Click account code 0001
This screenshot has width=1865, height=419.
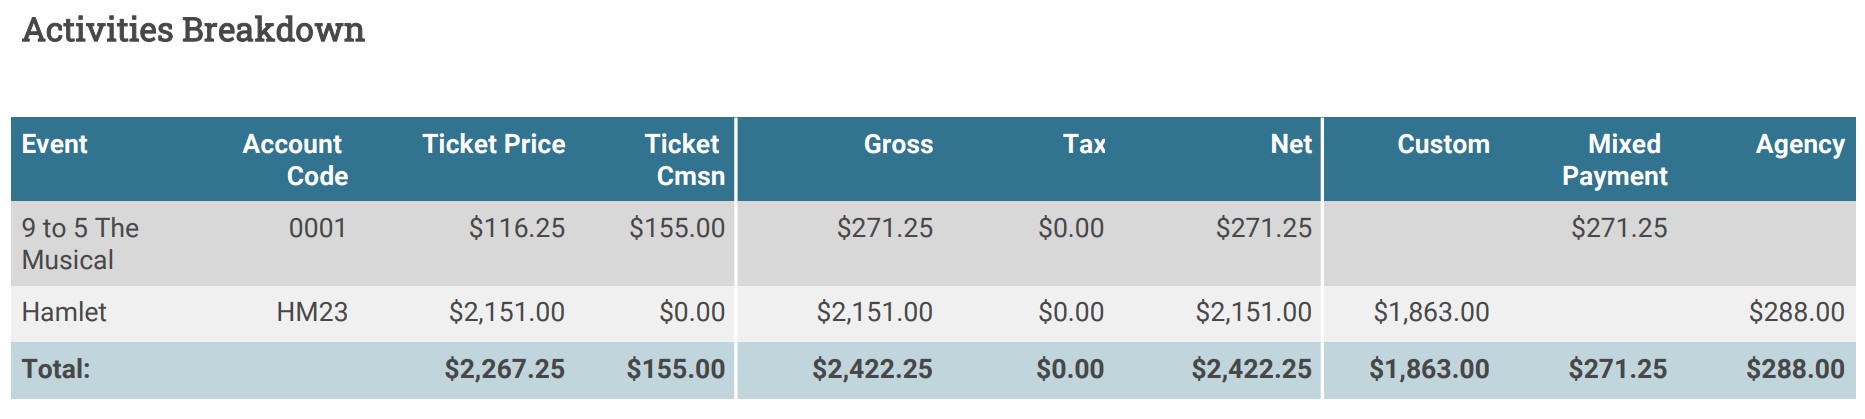(317, 228)
